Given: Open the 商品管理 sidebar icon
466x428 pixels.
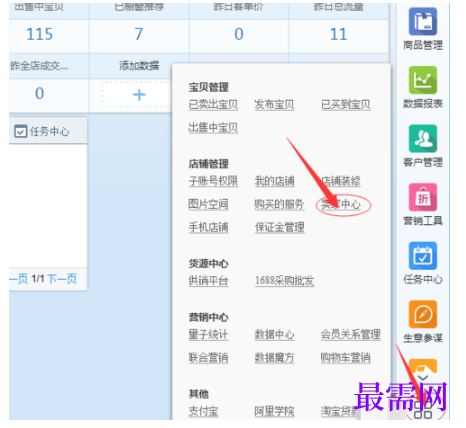Looking at the screenshot, I should (423, 22).
